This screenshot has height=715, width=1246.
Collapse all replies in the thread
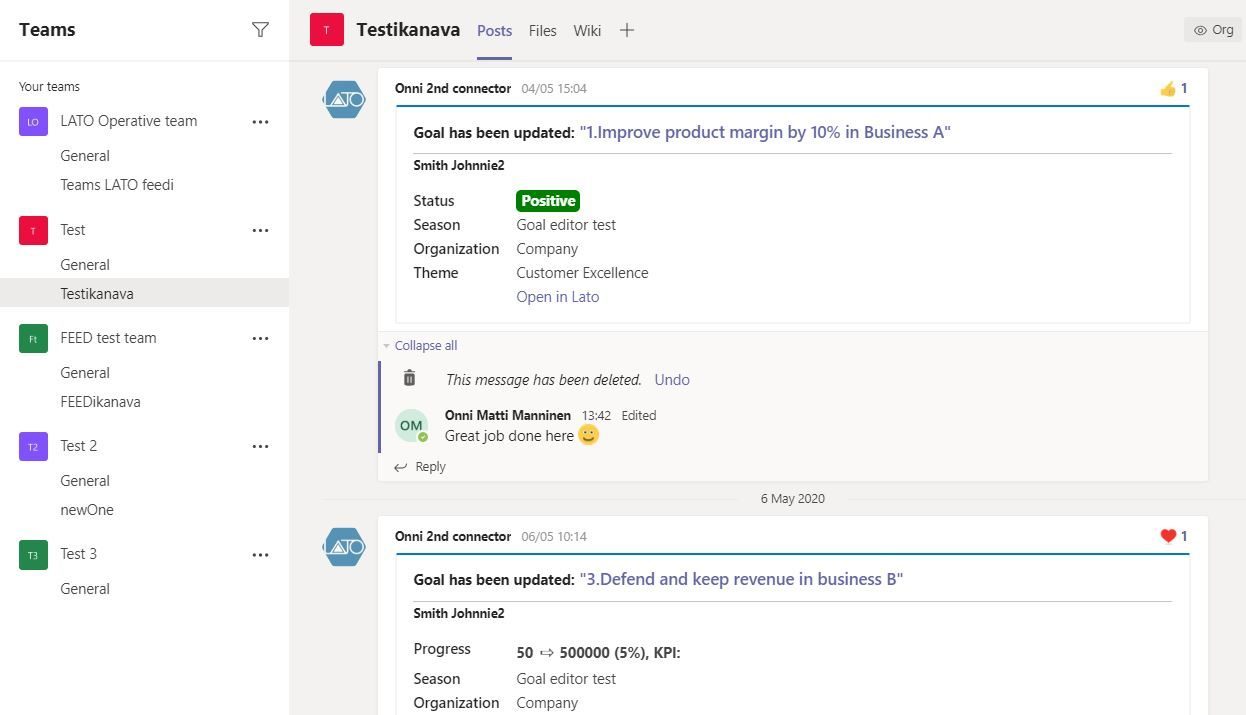[425, 346]
